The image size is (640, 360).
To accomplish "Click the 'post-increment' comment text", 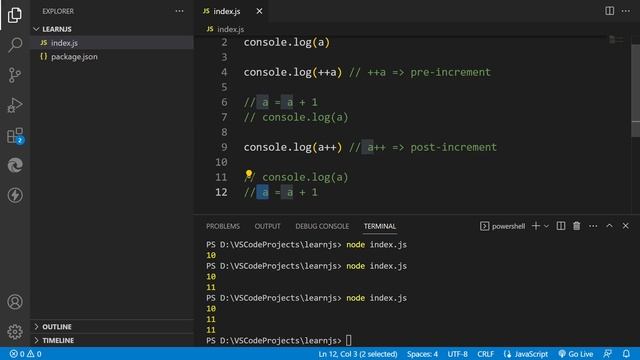I will click(x=453, y=147).
